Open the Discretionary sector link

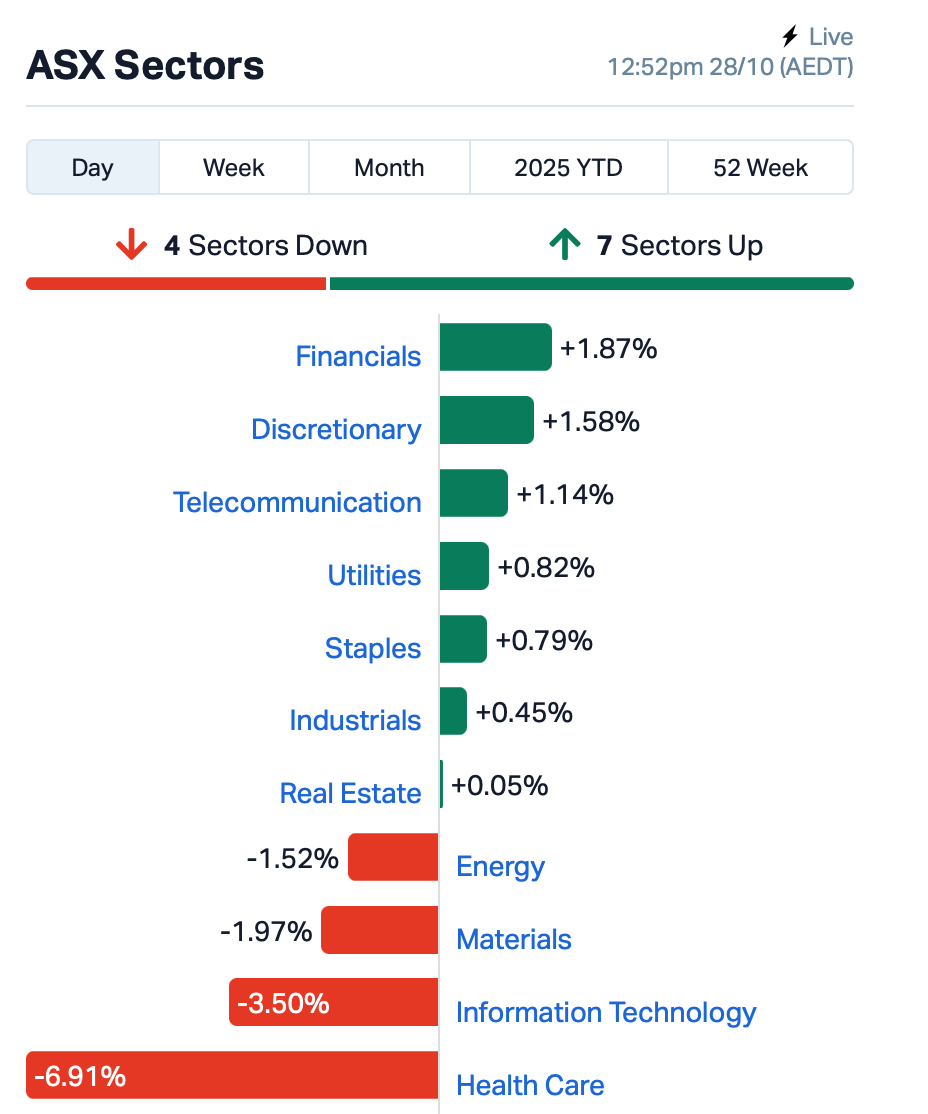pyautogui.click(x=336, y=429)
